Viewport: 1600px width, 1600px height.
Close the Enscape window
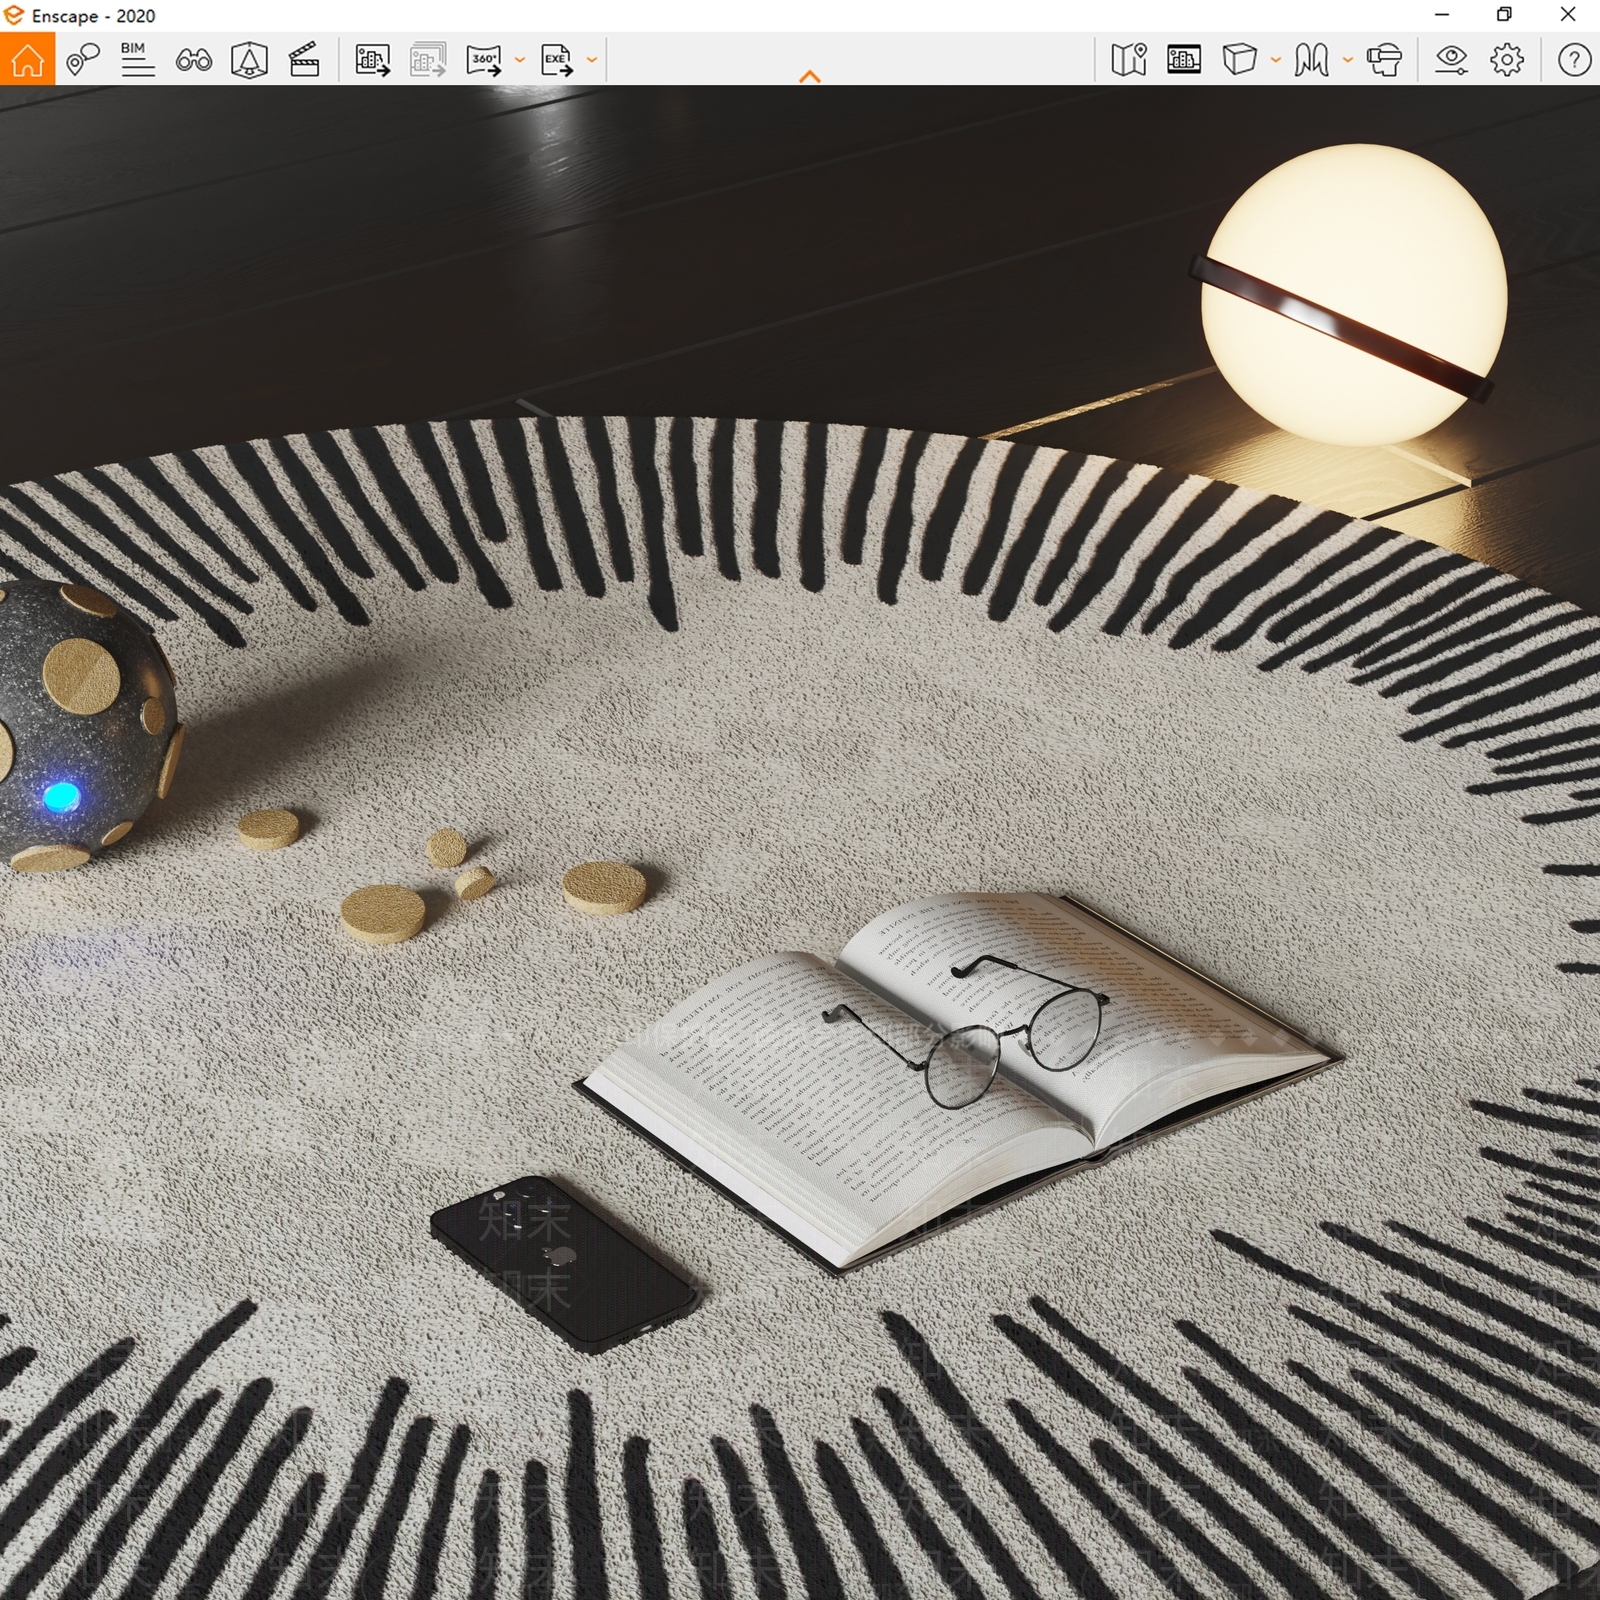(1568, 15)
